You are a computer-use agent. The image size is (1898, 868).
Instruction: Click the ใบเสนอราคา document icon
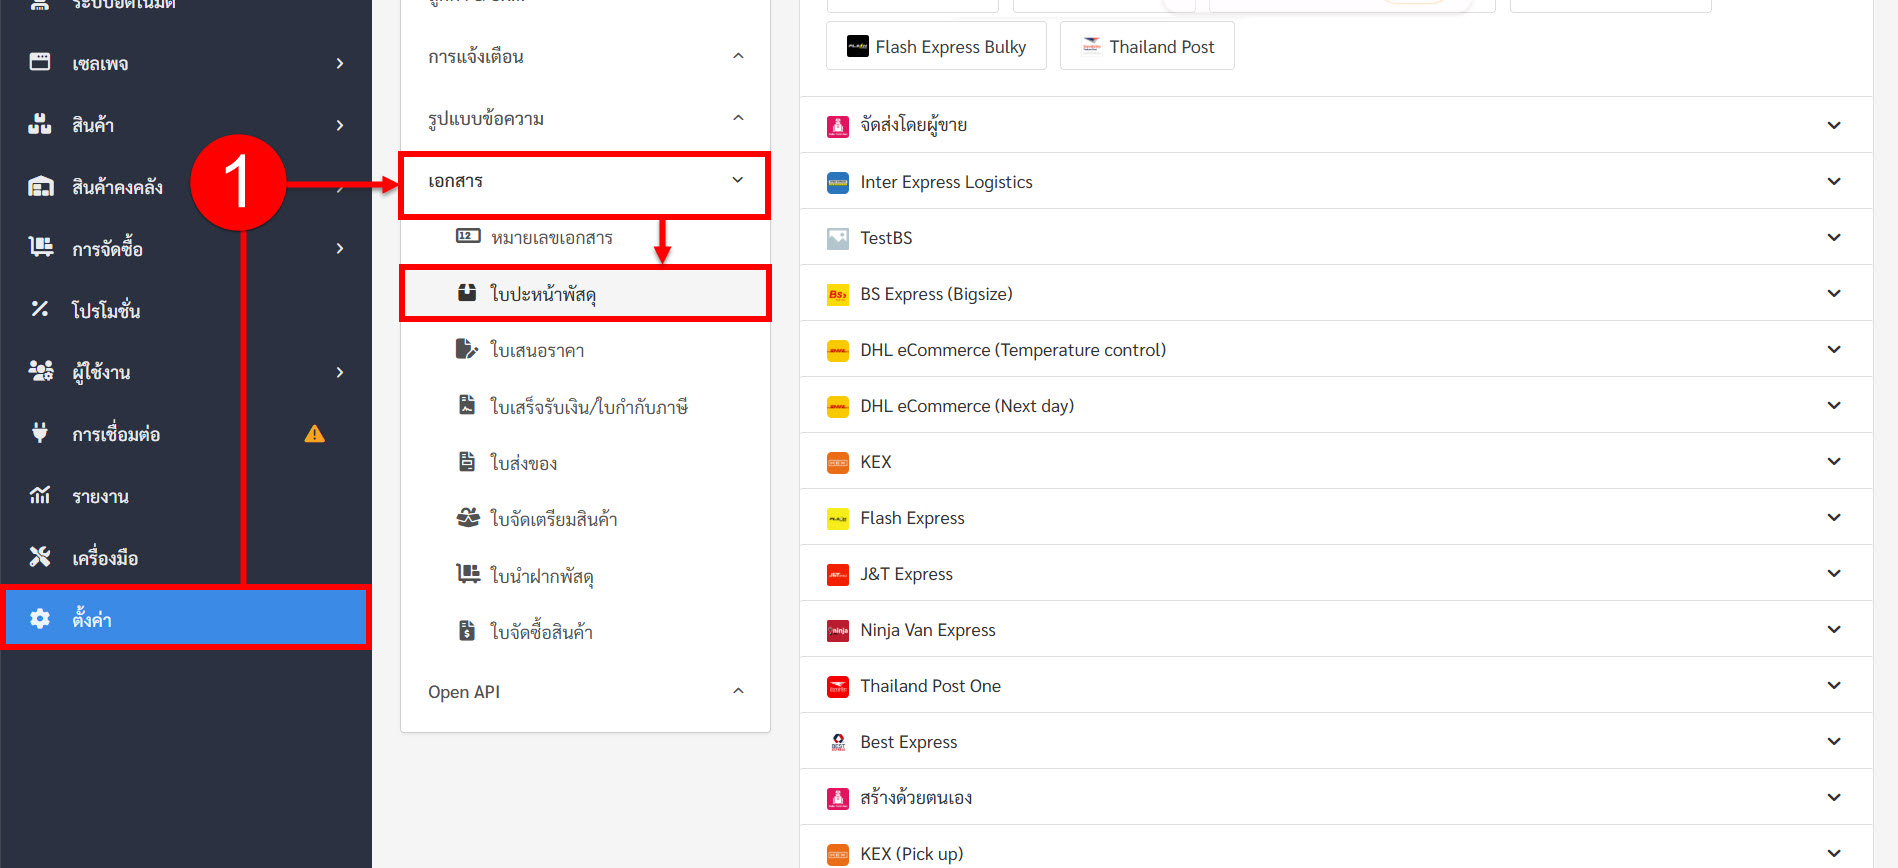(x=467, y=348)
